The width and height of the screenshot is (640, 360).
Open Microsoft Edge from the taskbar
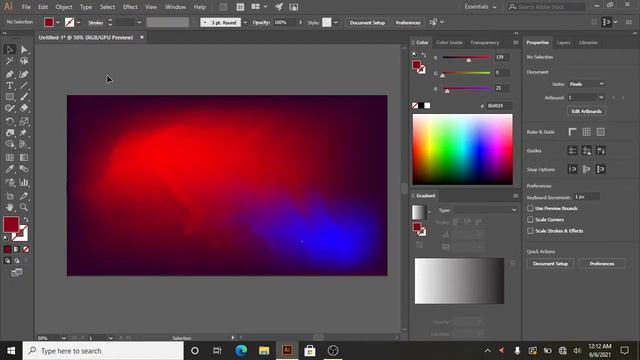(x=241, y=351)
